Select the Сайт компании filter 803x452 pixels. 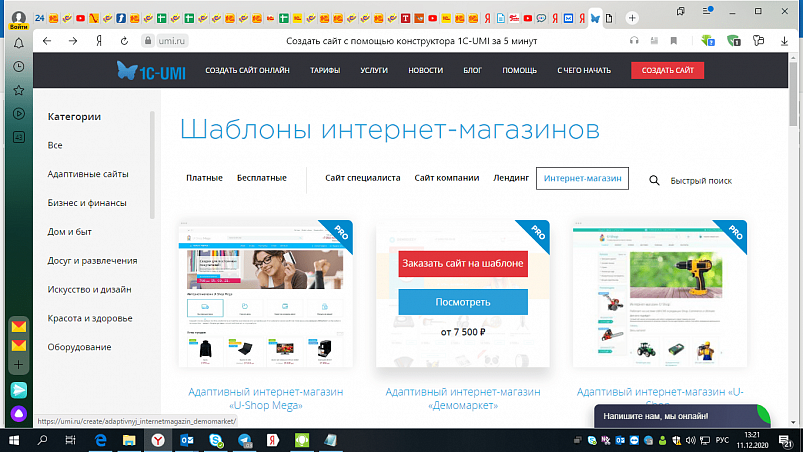(x=447, y=178)
